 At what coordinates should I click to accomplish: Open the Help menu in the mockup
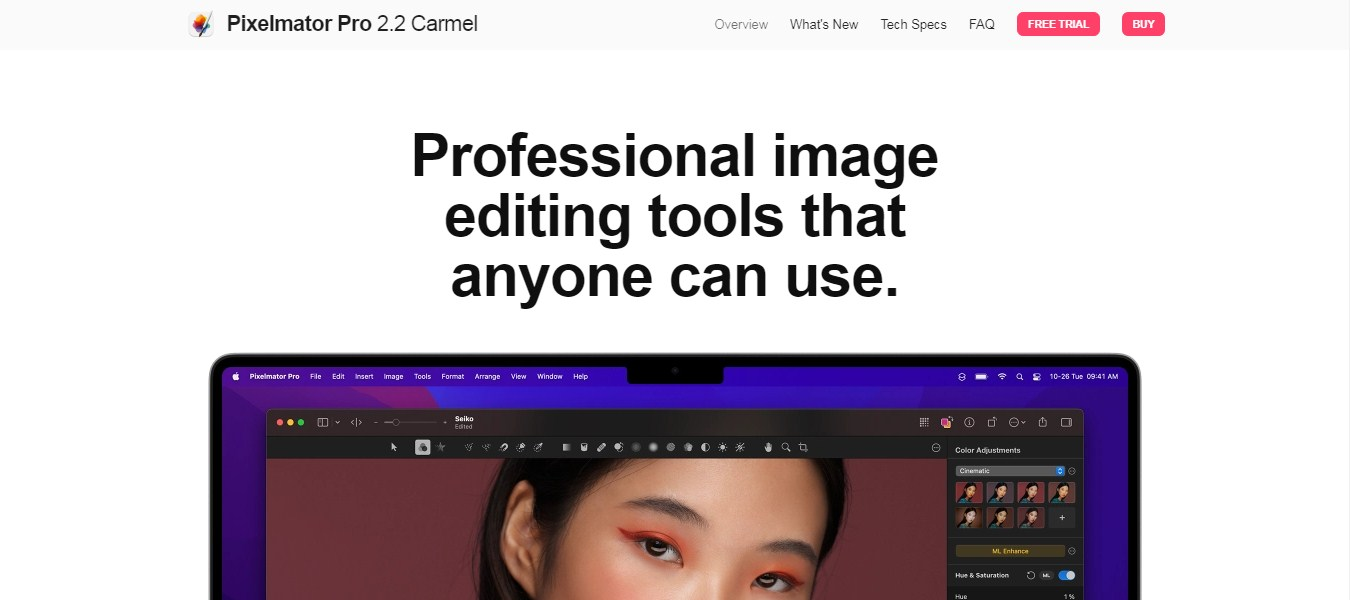tap(580, 377)
